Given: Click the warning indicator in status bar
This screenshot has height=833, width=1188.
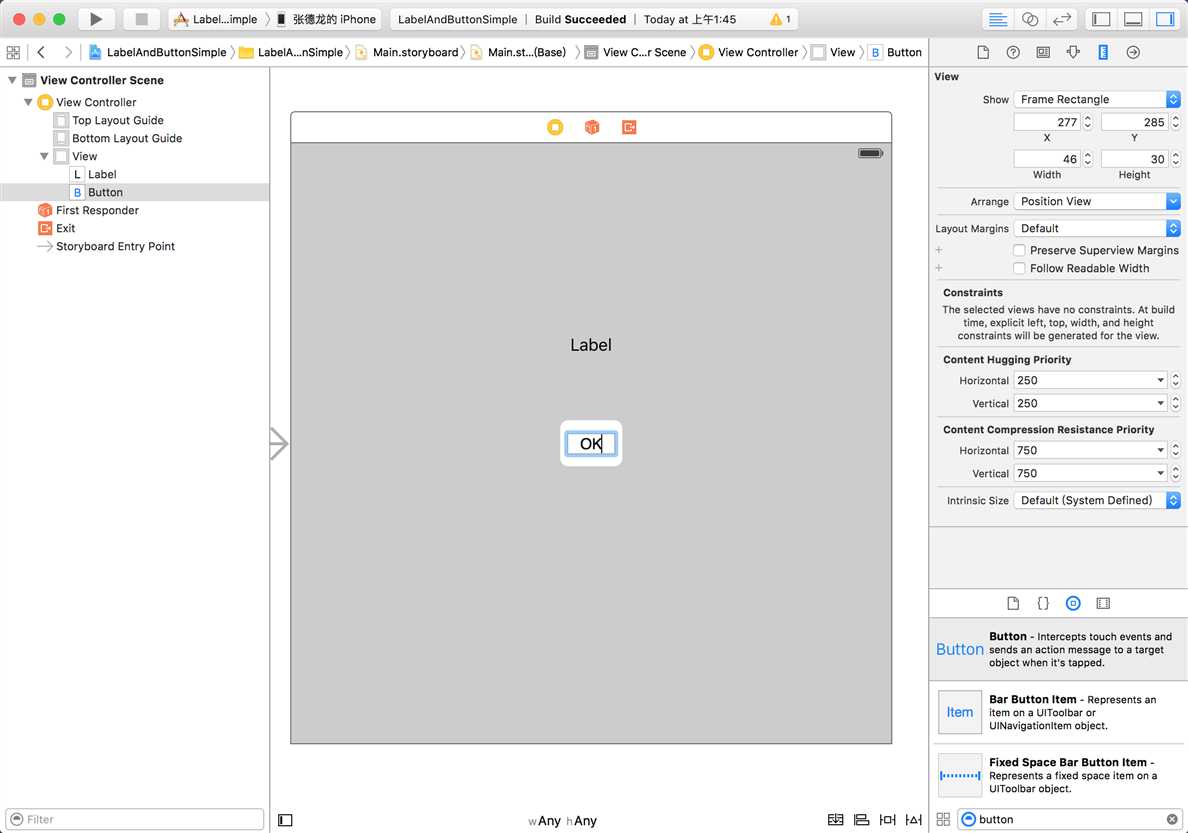Looking at the screenshot, I should click(x=780, y=19).
